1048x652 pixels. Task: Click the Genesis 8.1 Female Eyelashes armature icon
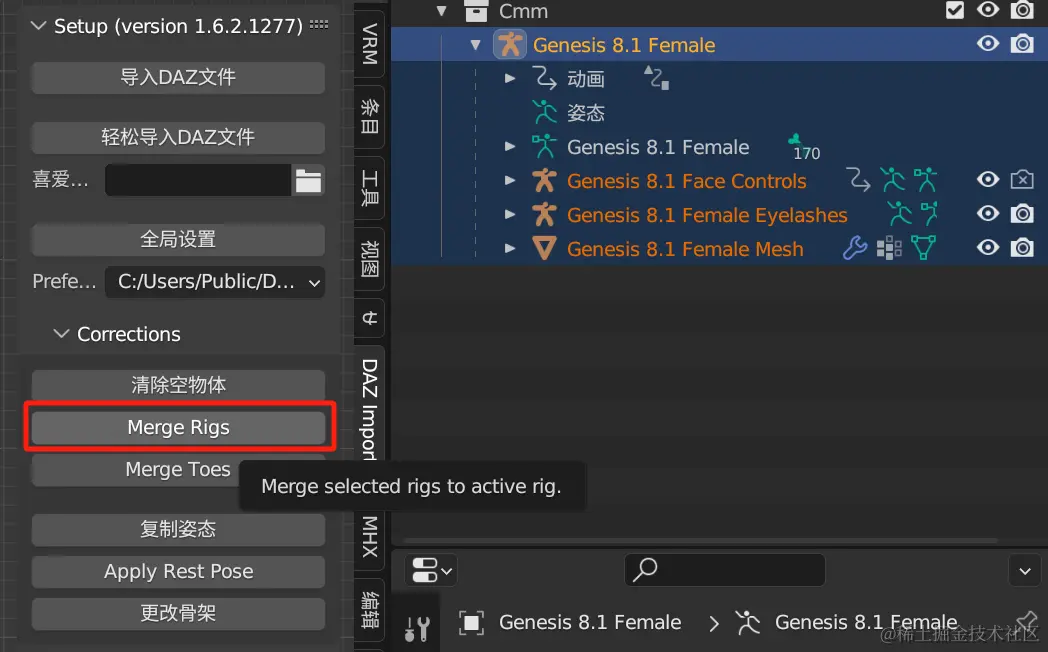tap(544, 214)
